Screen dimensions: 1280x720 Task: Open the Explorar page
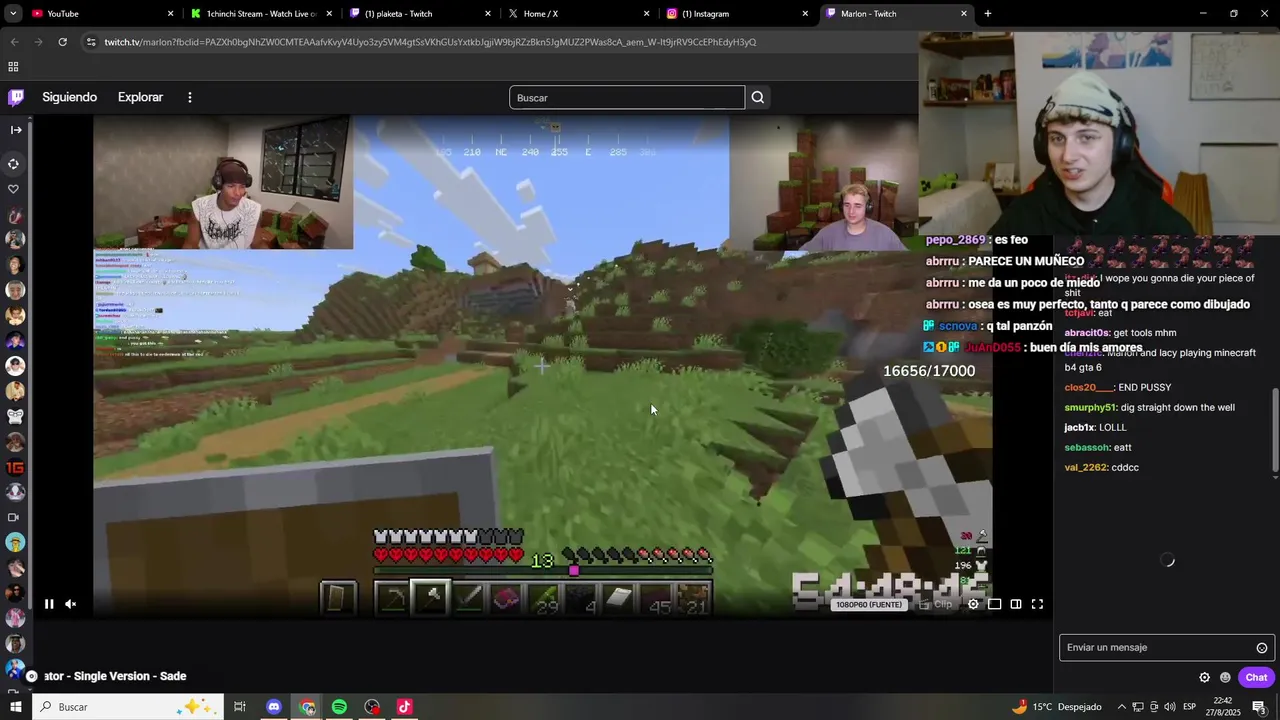[x=140, y=97]
